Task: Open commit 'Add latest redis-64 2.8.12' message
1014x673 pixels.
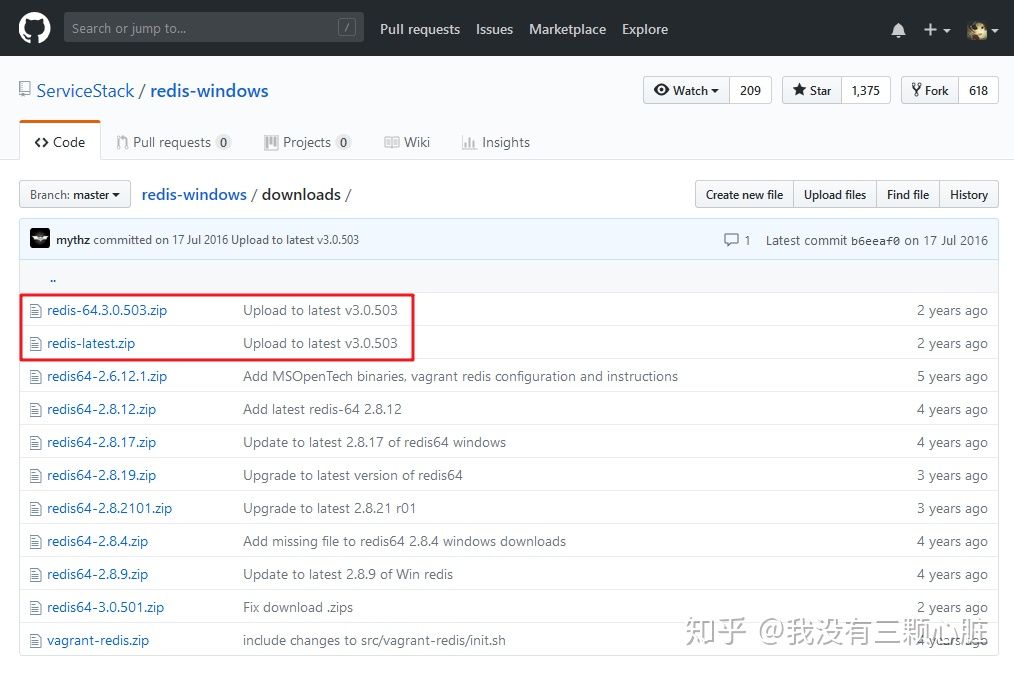Action: [322, 409]
